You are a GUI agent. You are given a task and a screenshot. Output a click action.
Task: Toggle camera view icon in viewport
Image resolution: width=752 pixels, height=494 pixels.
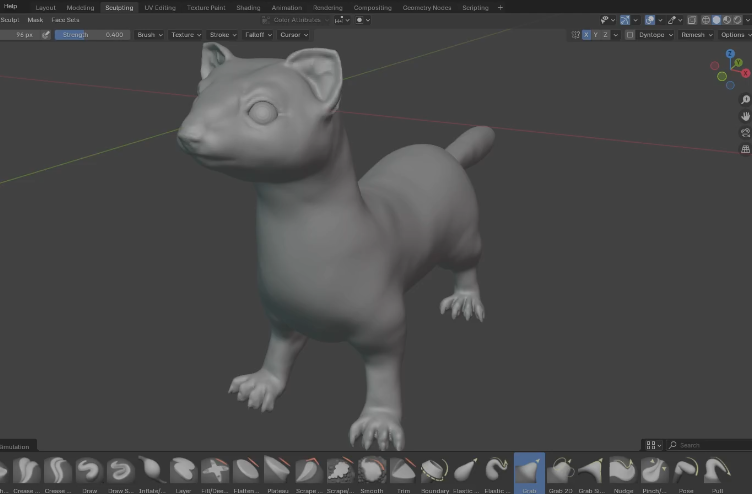tap(745, 133)
